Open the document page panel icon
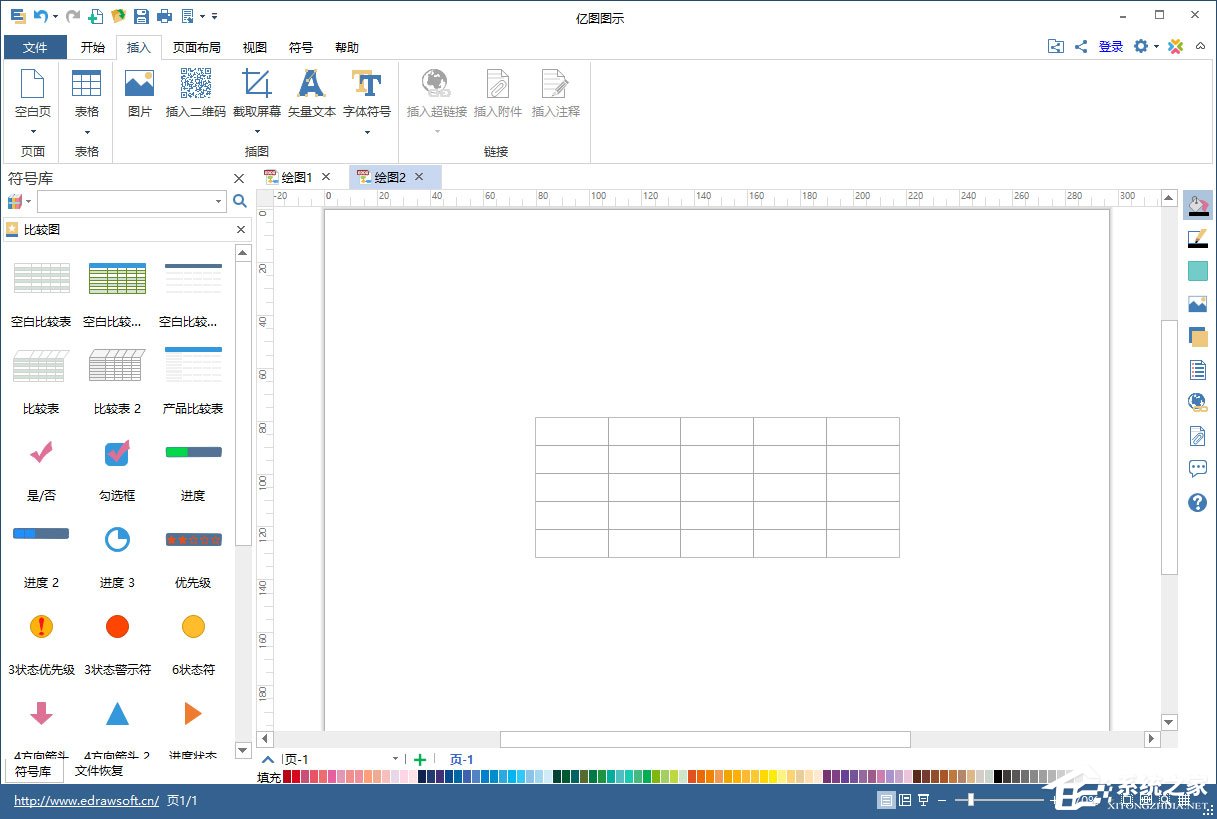This screenshot has width=1217, height=819. point(1197,370)
